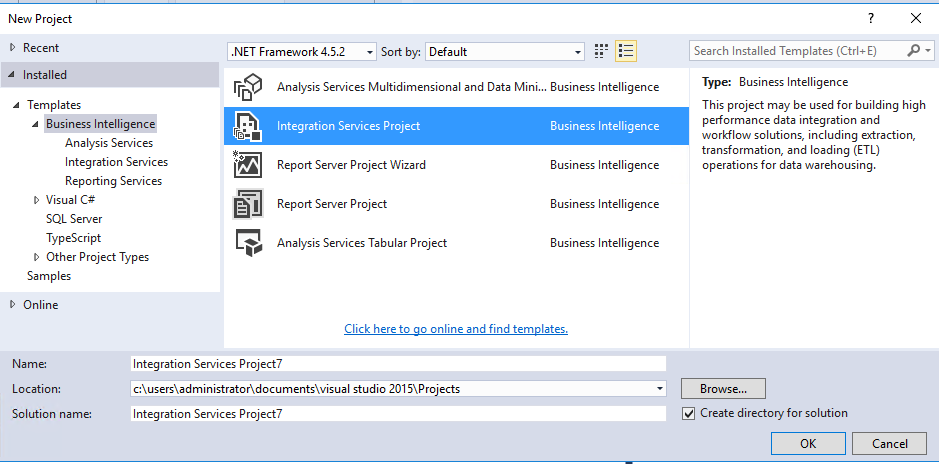Open the Sort by dropdown

(x=577, y=52)
